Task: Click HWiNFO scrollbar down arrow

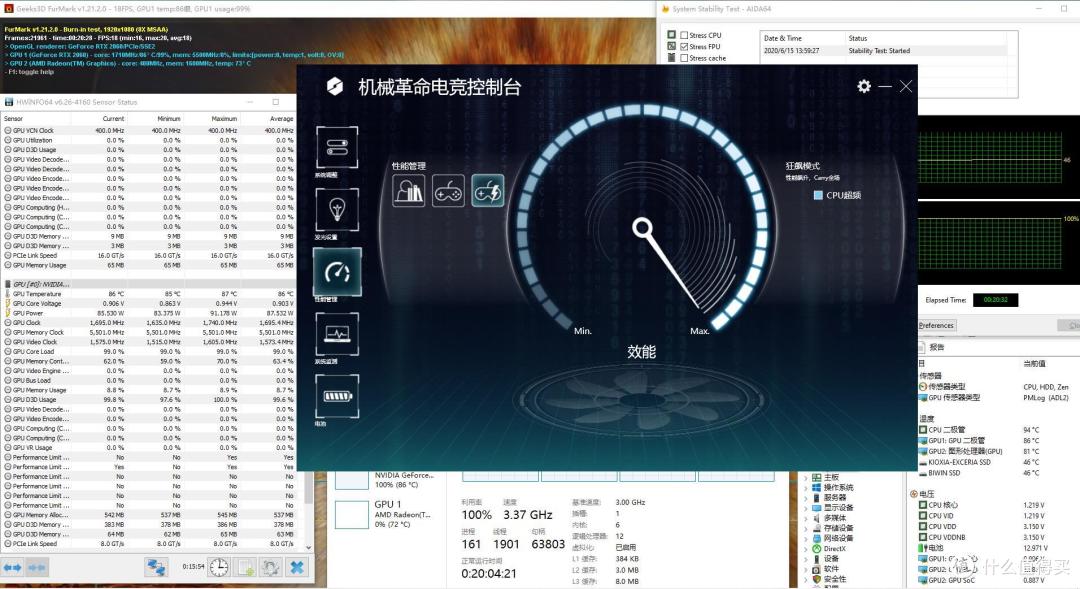Action: (308, 548)
